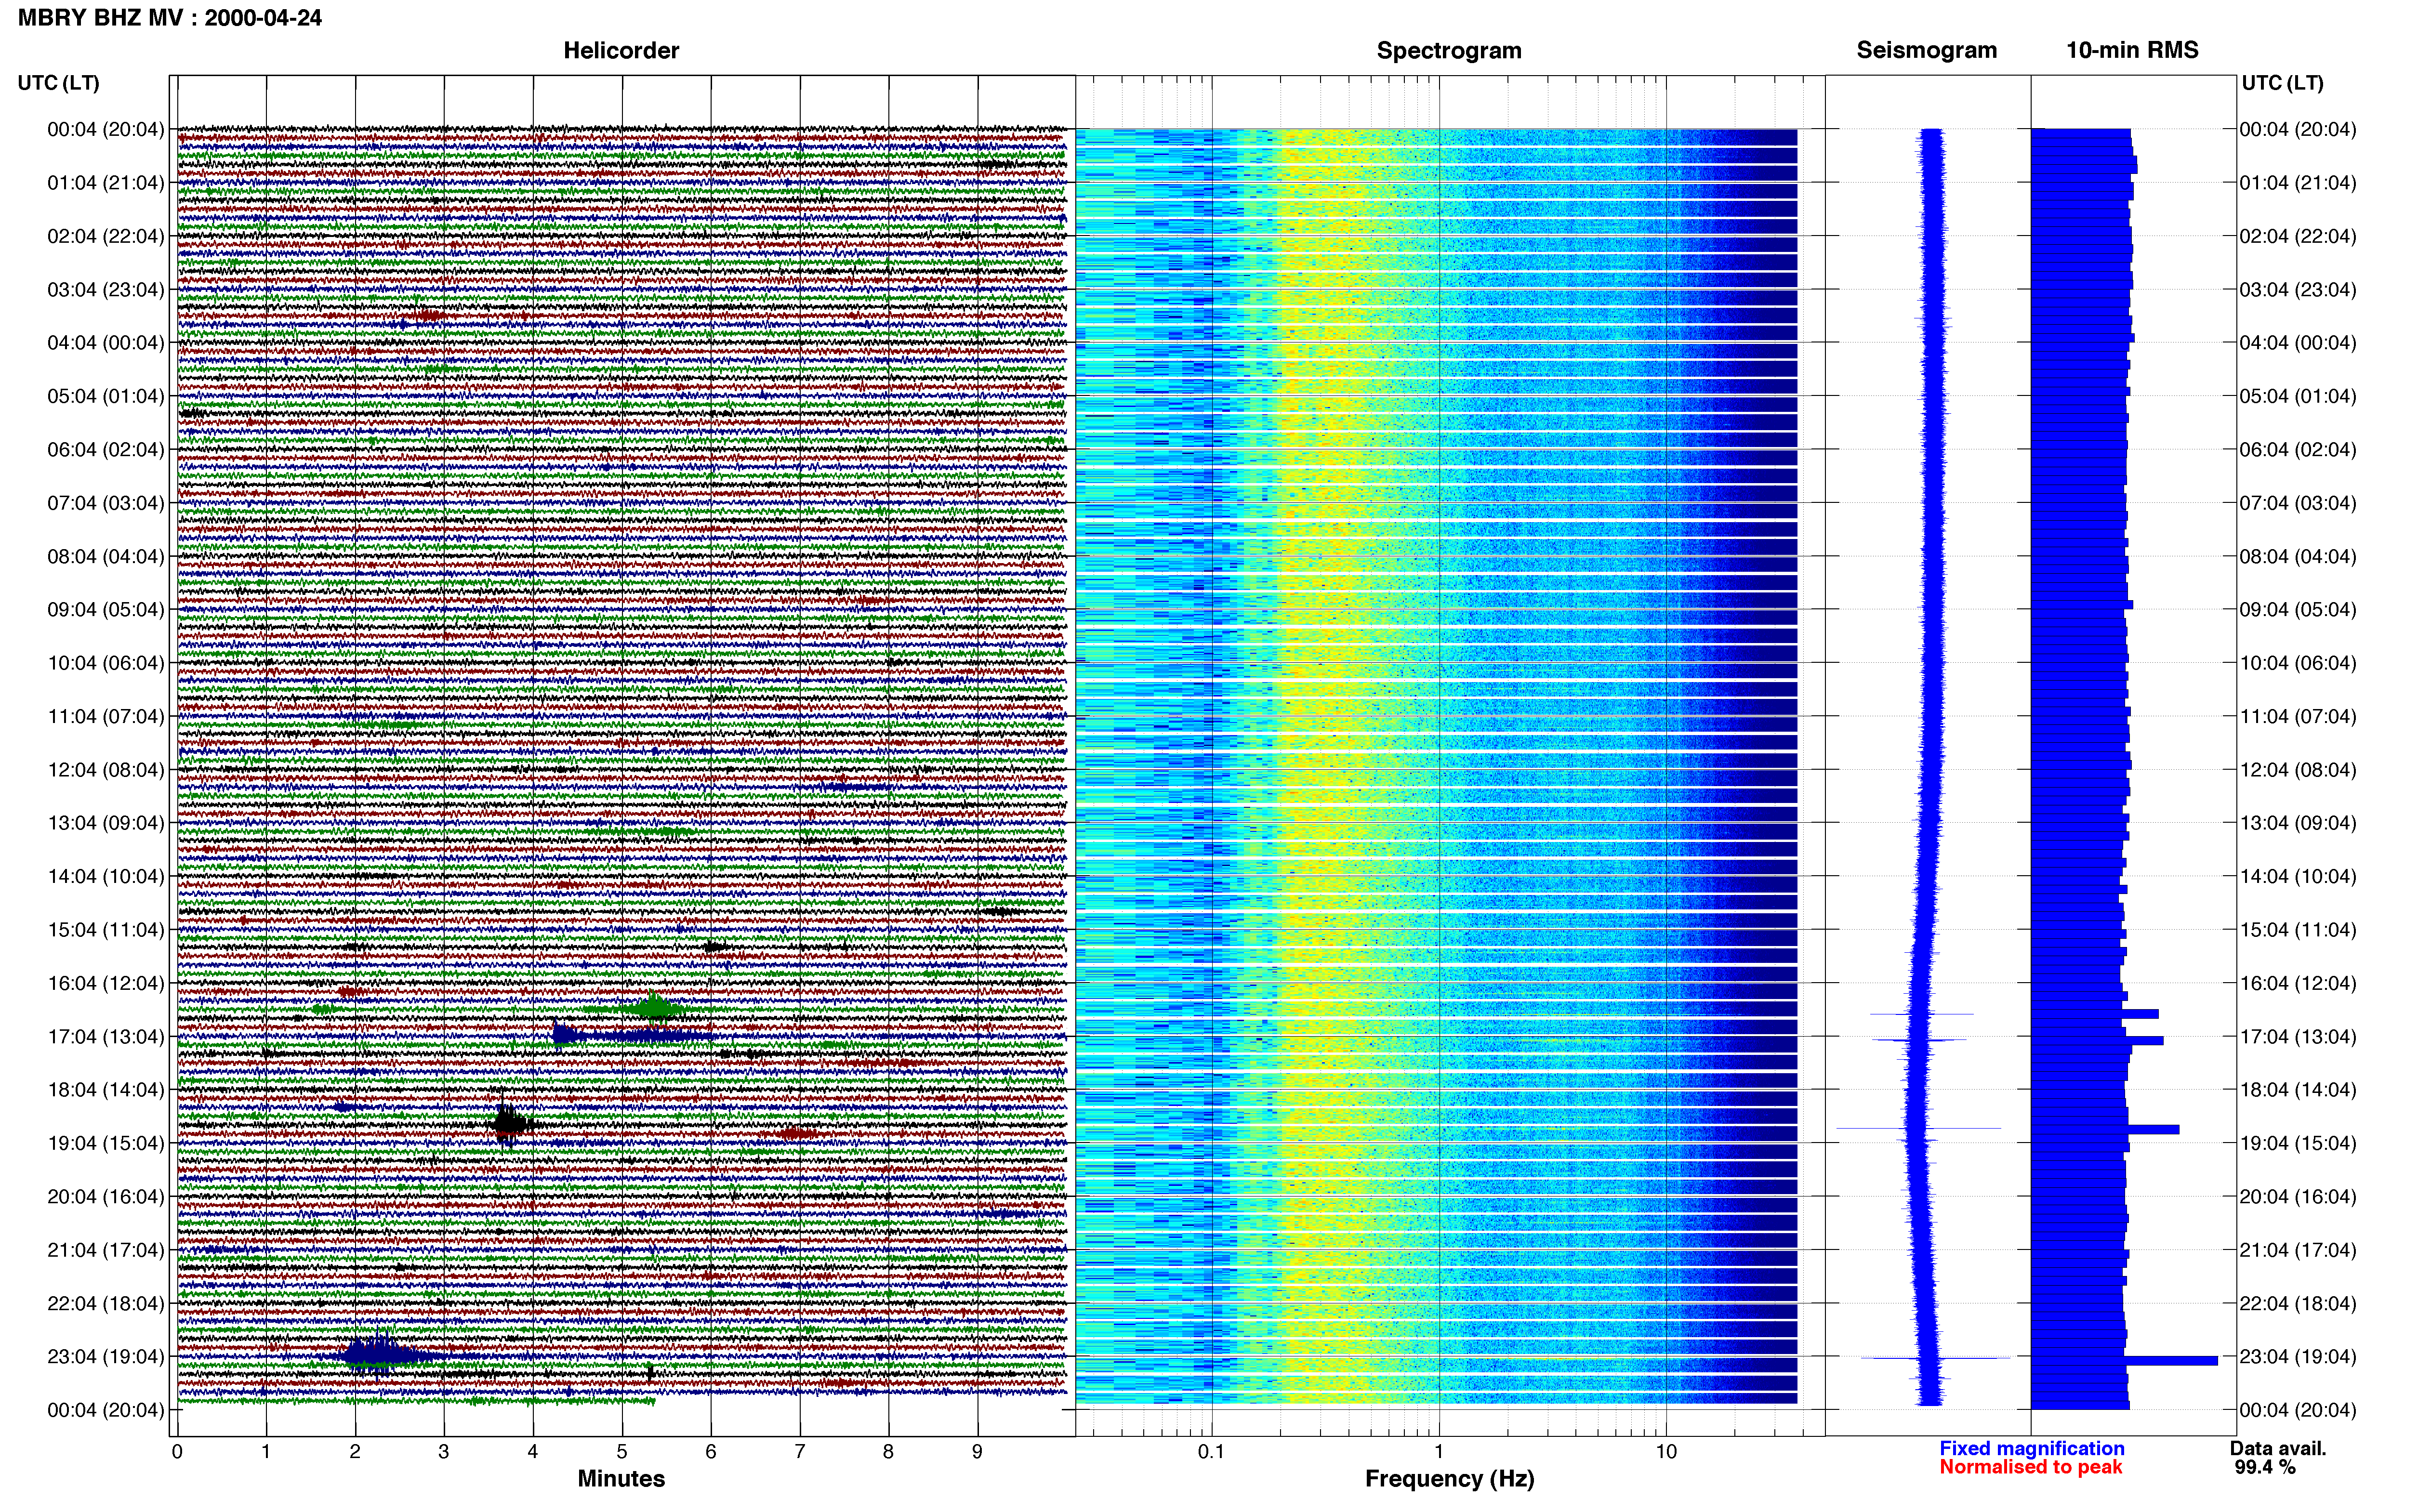Click the '10' frequency tick label
The image size is (2418, 1512).
[x=1665, y=1451]
